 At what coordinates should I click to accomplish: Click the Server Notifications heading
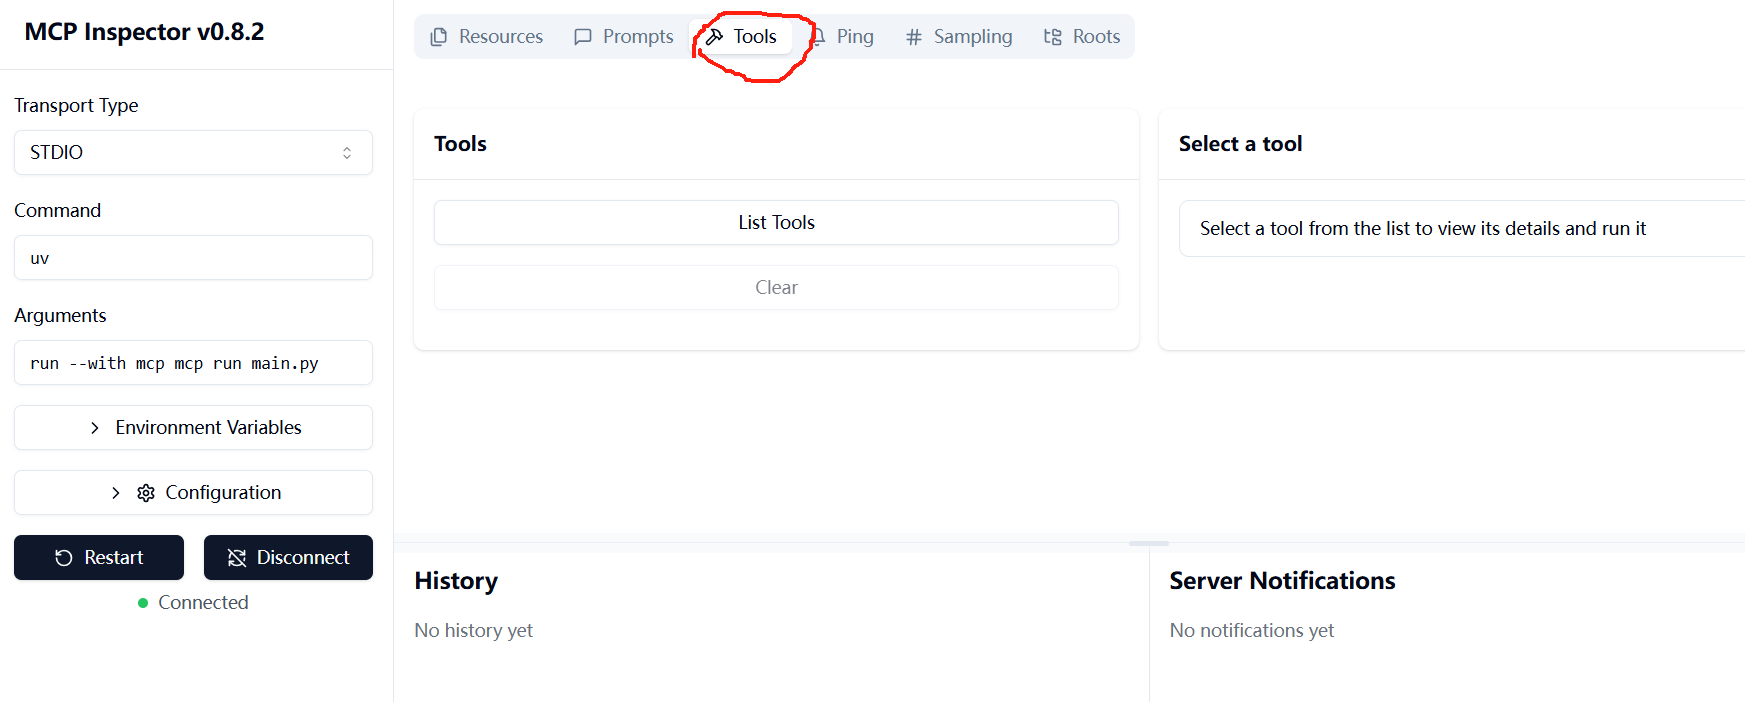click(1282, 581)
